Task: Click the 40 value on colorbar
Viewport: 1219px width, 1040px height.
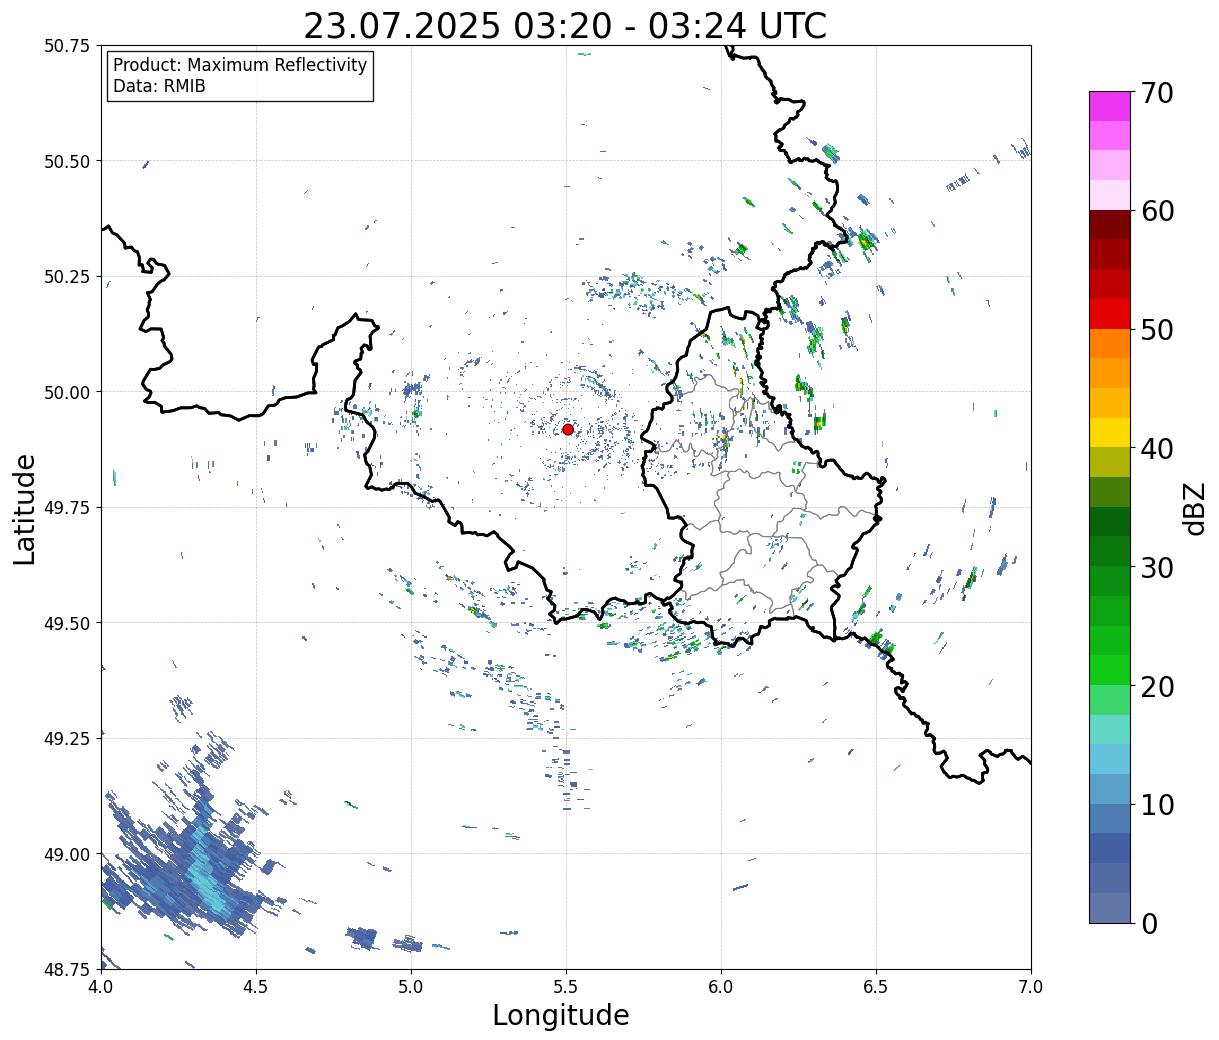Action: click(1157, 449)
